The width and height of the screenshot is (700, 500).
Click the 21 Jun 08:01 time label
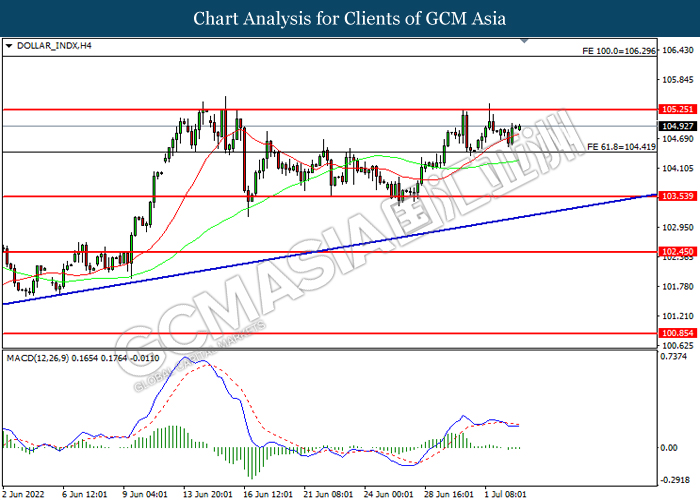coord(328,494)
